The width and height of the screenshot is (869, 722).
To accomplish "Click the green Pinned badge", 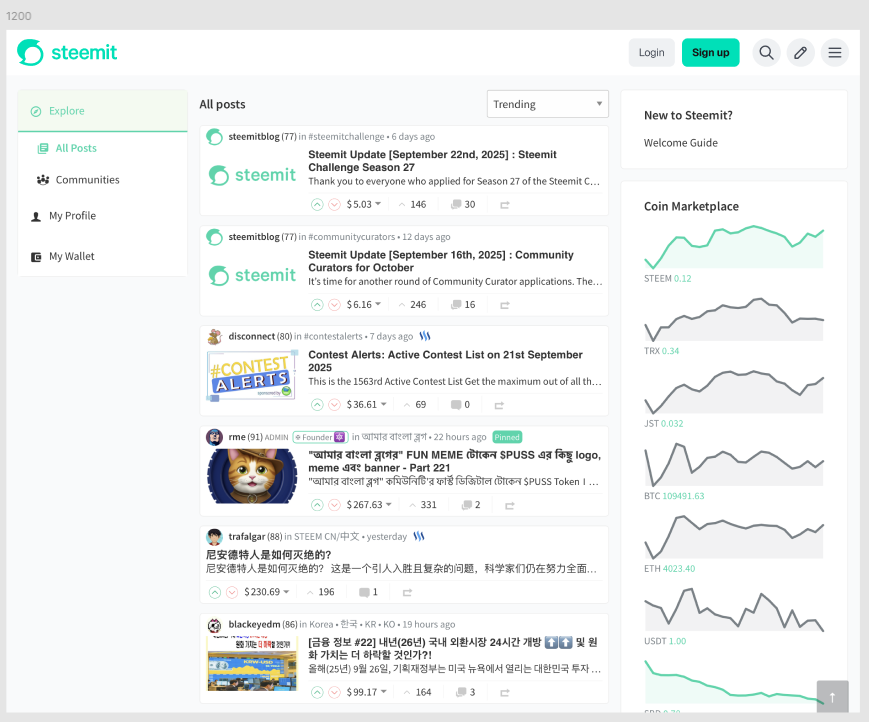I will click(507, 437).
